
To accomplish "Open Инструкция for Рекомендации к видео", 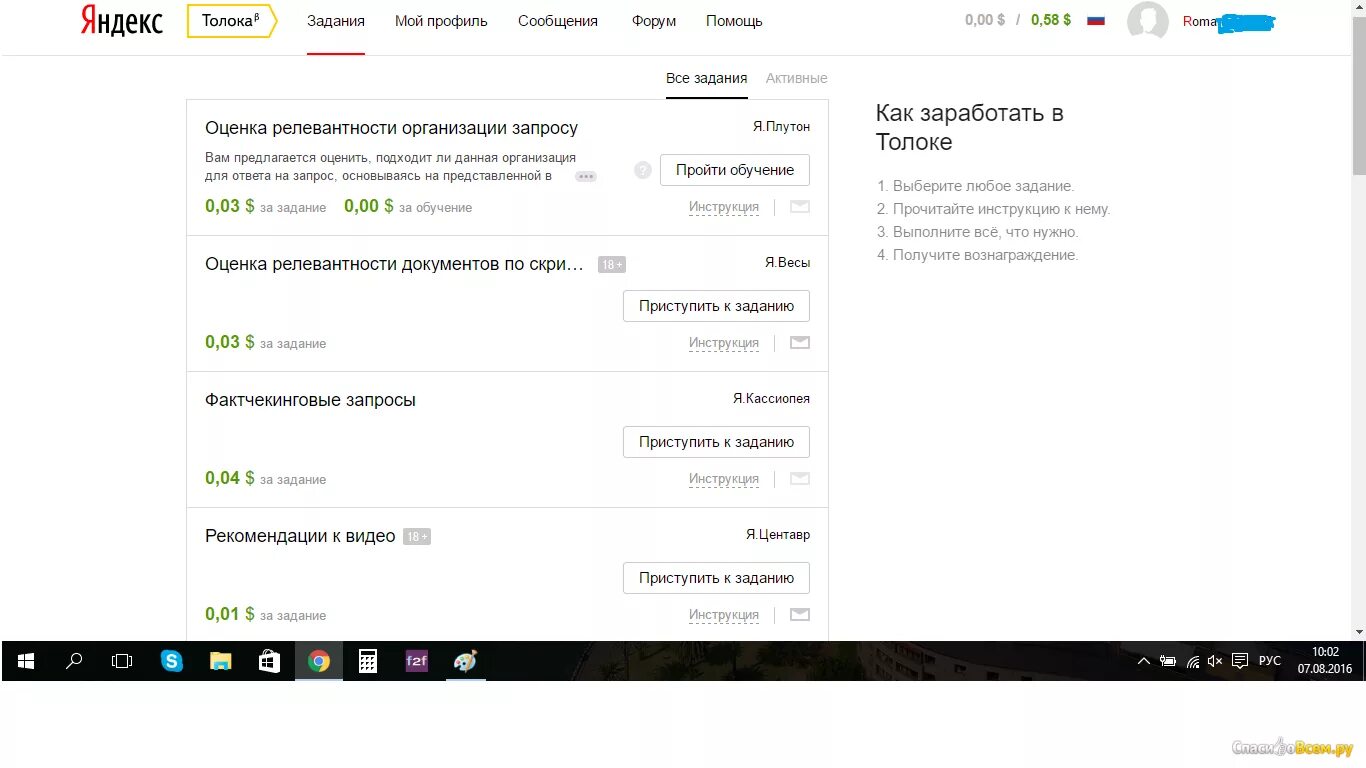I will point(724,615).
